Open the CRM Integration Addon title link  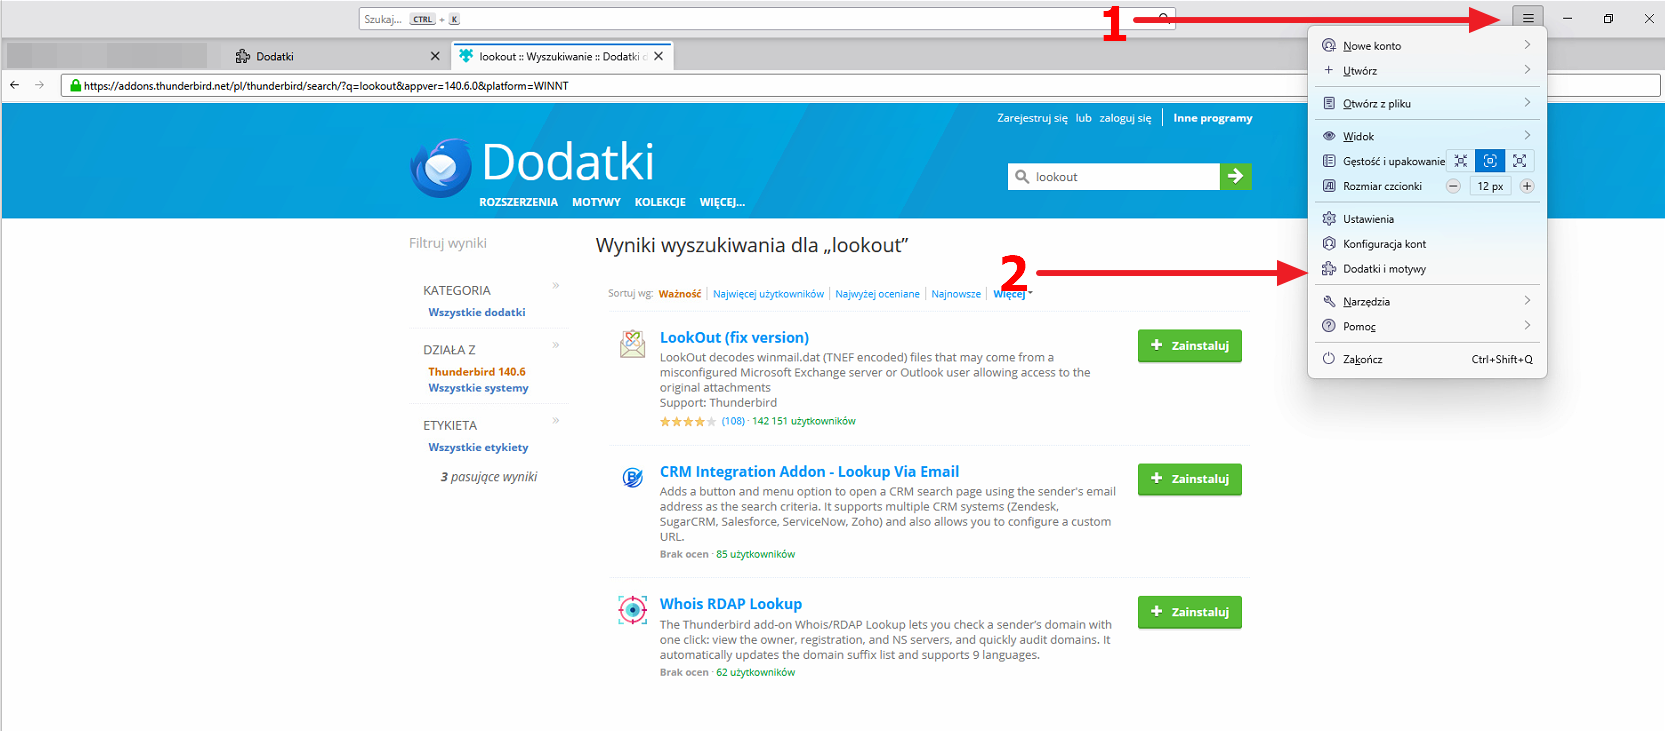(809, 472)
